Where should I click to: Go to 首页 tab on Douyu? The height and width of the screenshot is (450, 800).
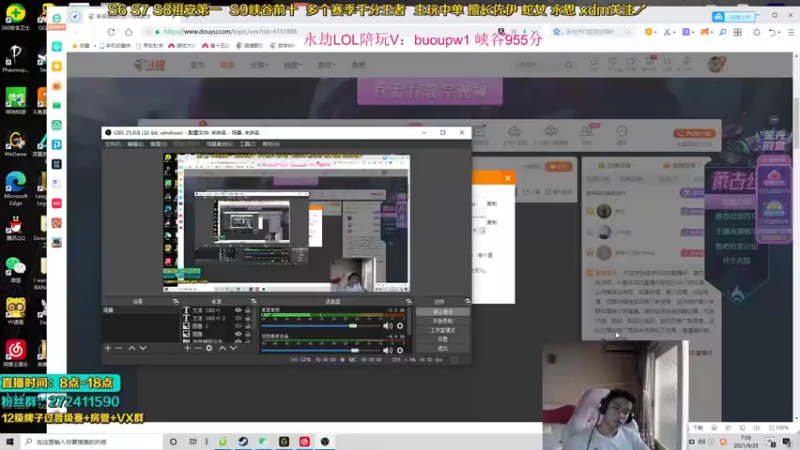pos(197,65)
